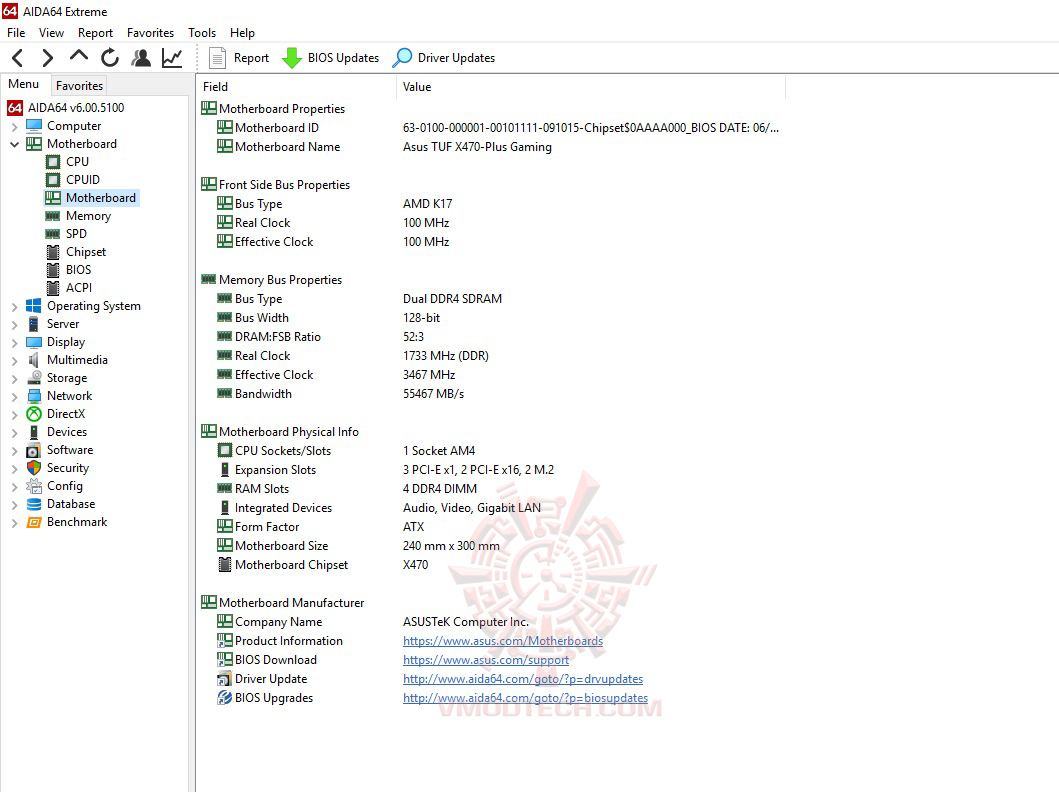Screen dimensions: 1059x792
Task: Open the graph chart toolbar icon
Action: 172,58
